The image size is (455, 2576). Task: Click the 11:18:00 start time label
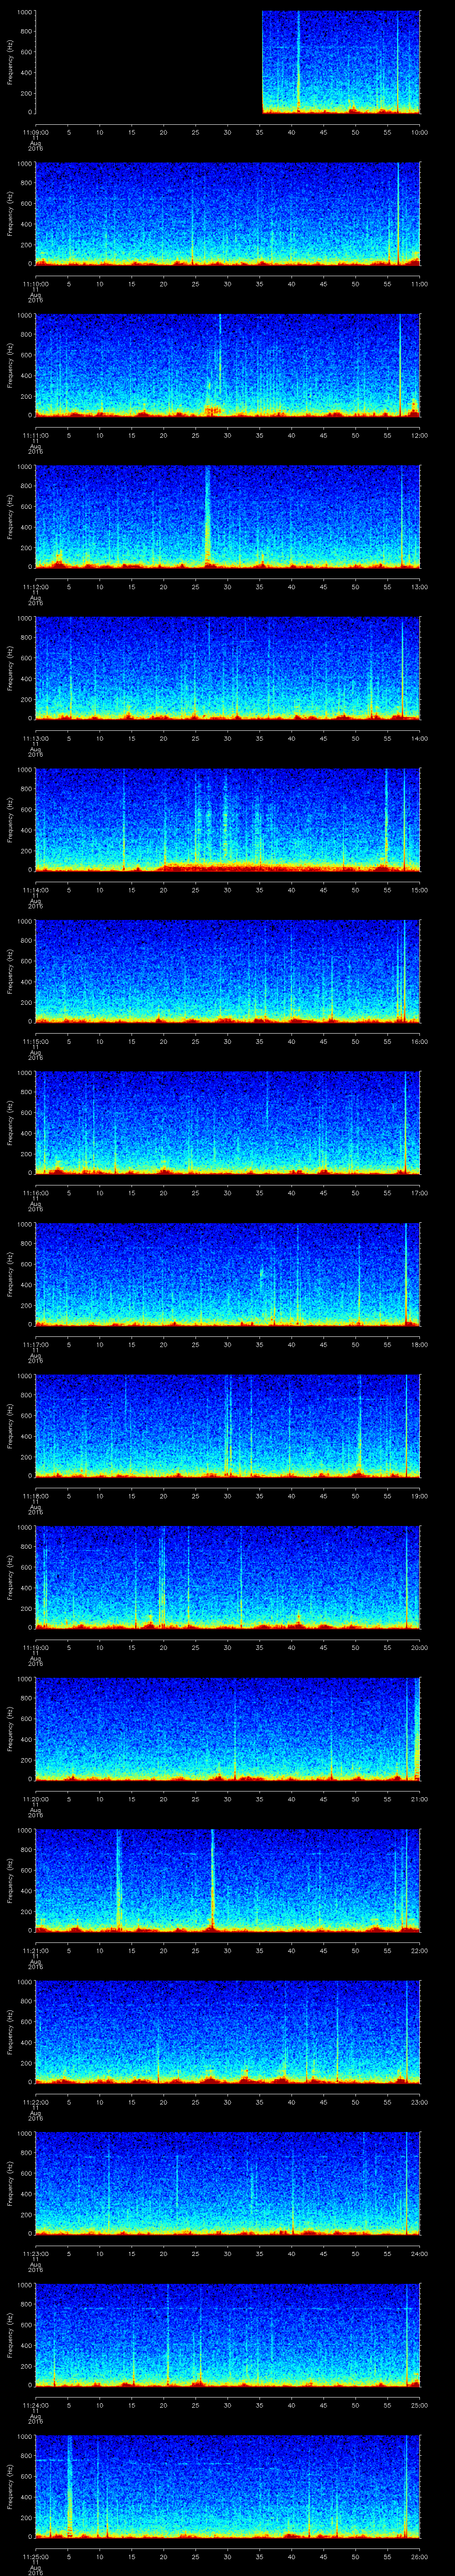pyautogui.click(x=35, y=1496)
